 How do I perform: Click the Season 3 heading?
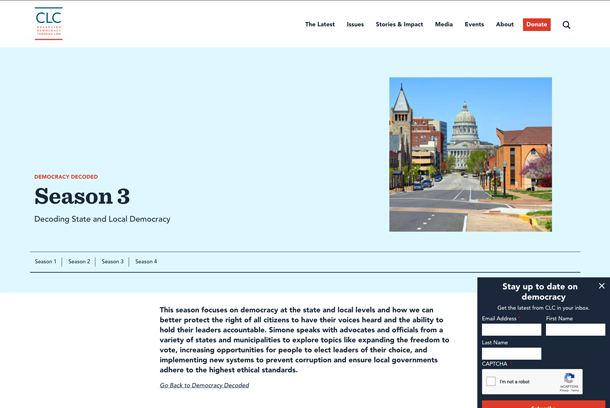82,196
